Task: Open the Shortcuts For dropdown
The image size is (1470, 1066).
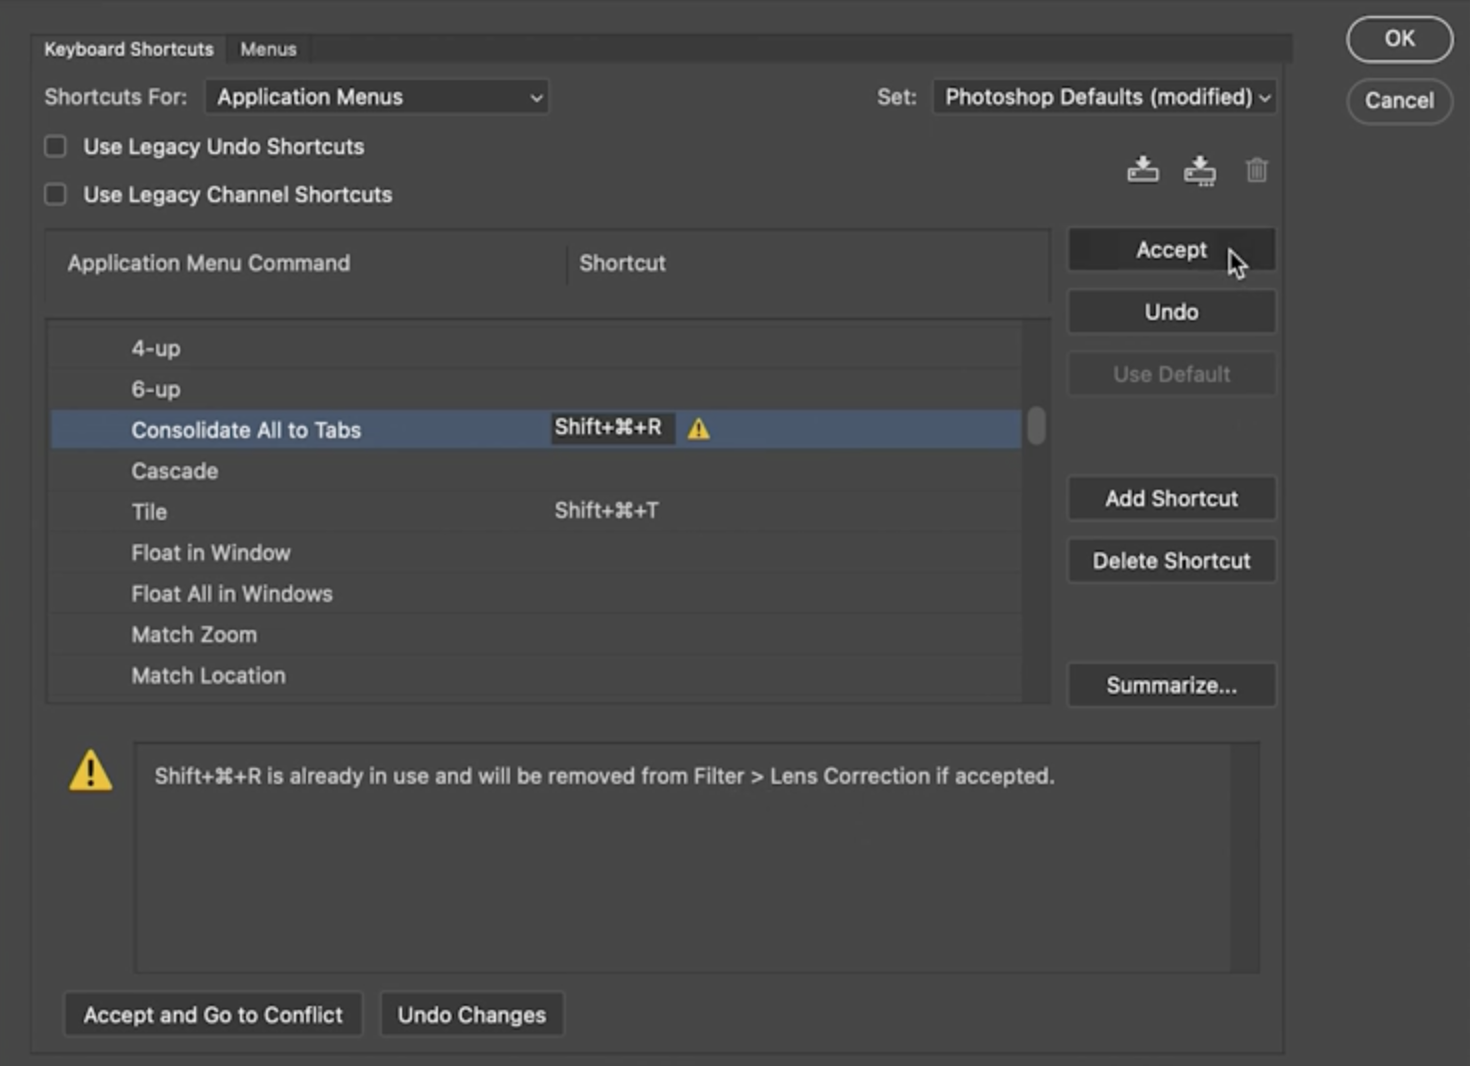Action: (x=377, y=97)
